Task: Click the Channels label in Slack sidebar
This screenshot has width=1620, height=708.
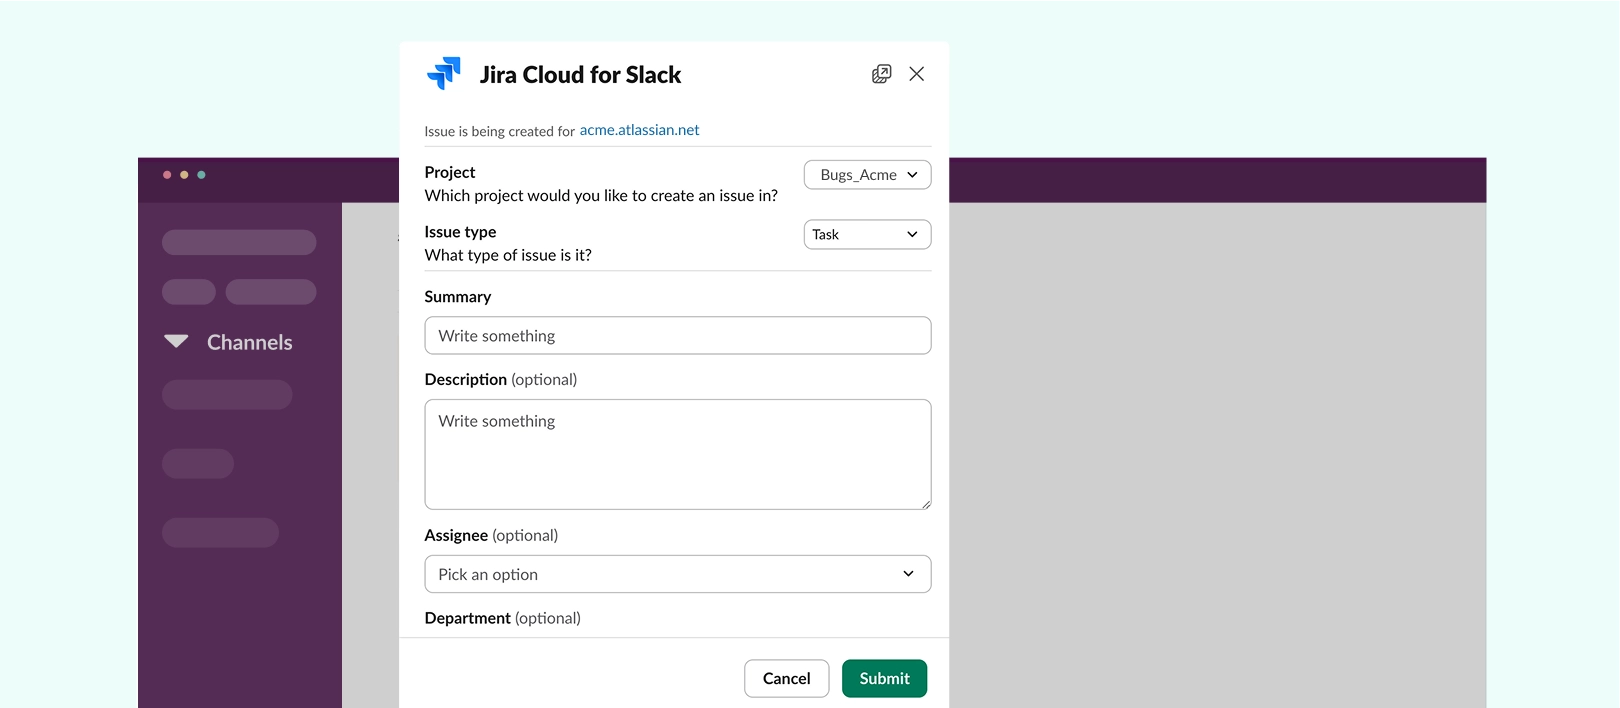Action: 250,342
